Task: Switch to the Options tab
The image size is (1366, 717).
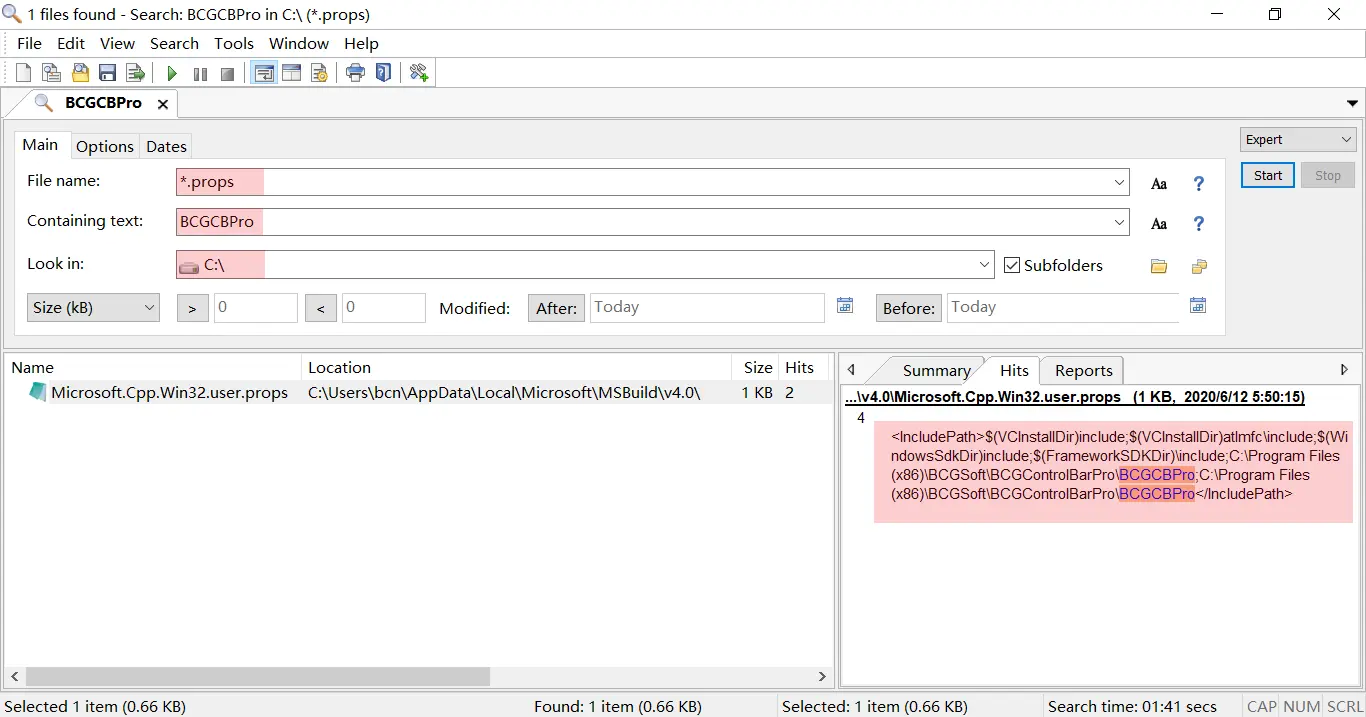Action: click(105, 146)
